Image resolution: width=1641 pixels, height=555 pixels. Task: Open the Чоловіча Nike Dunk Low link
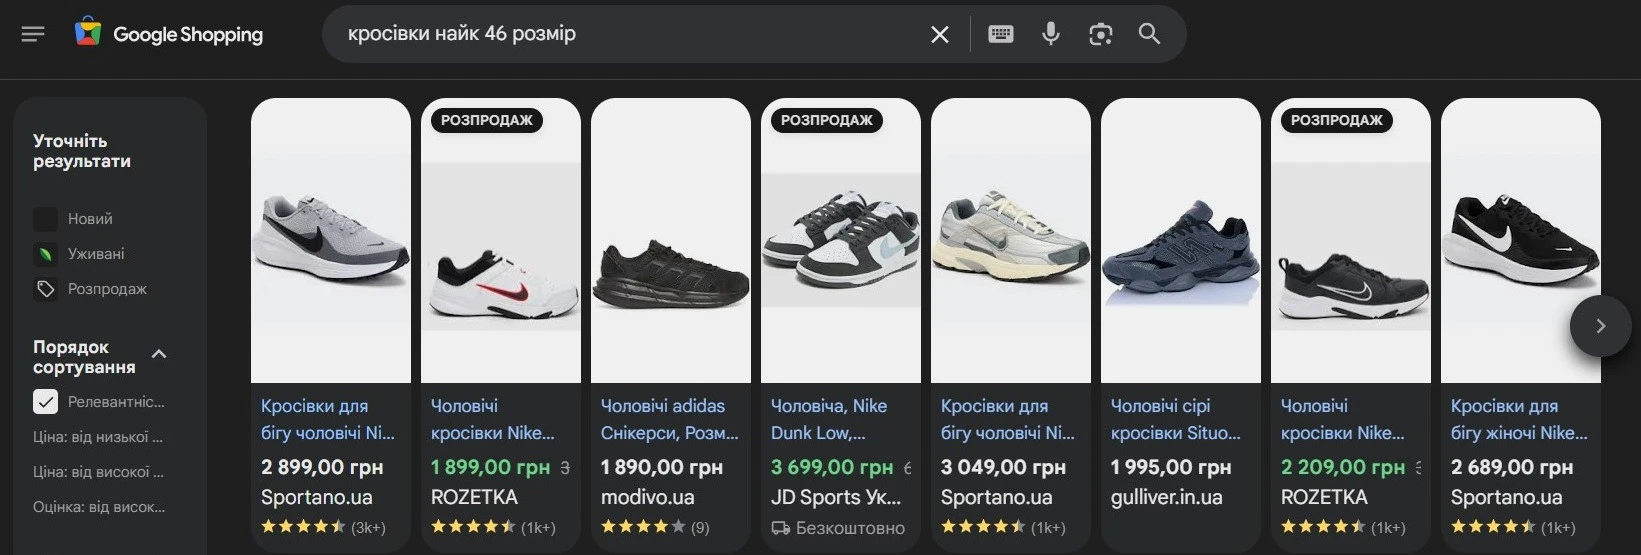(829, 419)
